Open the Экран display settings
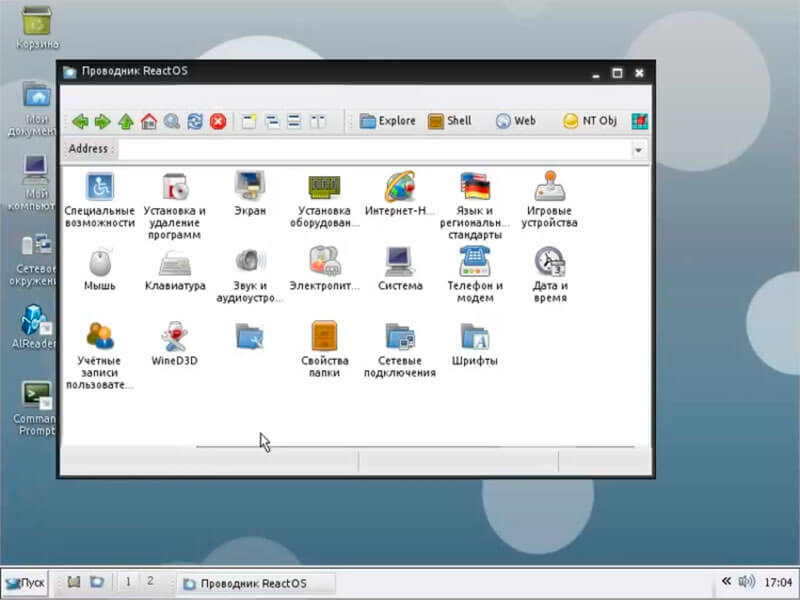800x600 pixels. coord(250,194)
